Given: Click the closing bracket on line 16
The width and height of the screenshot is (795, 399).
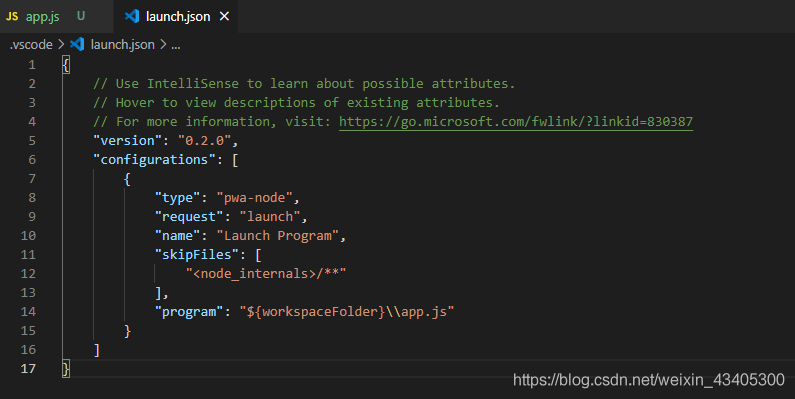Looking at the screenshot, I should tap(96, 350).
